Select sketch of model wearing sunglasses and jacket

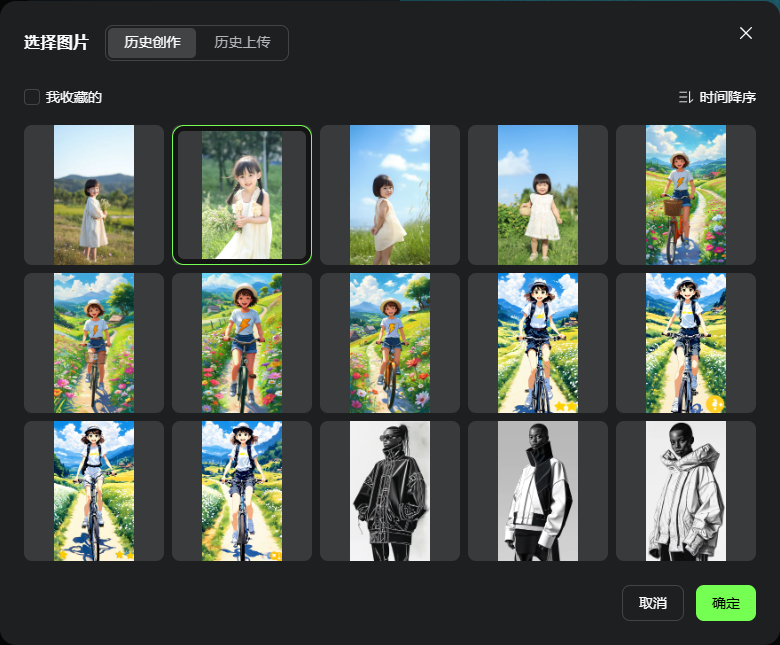coord(390,491)
